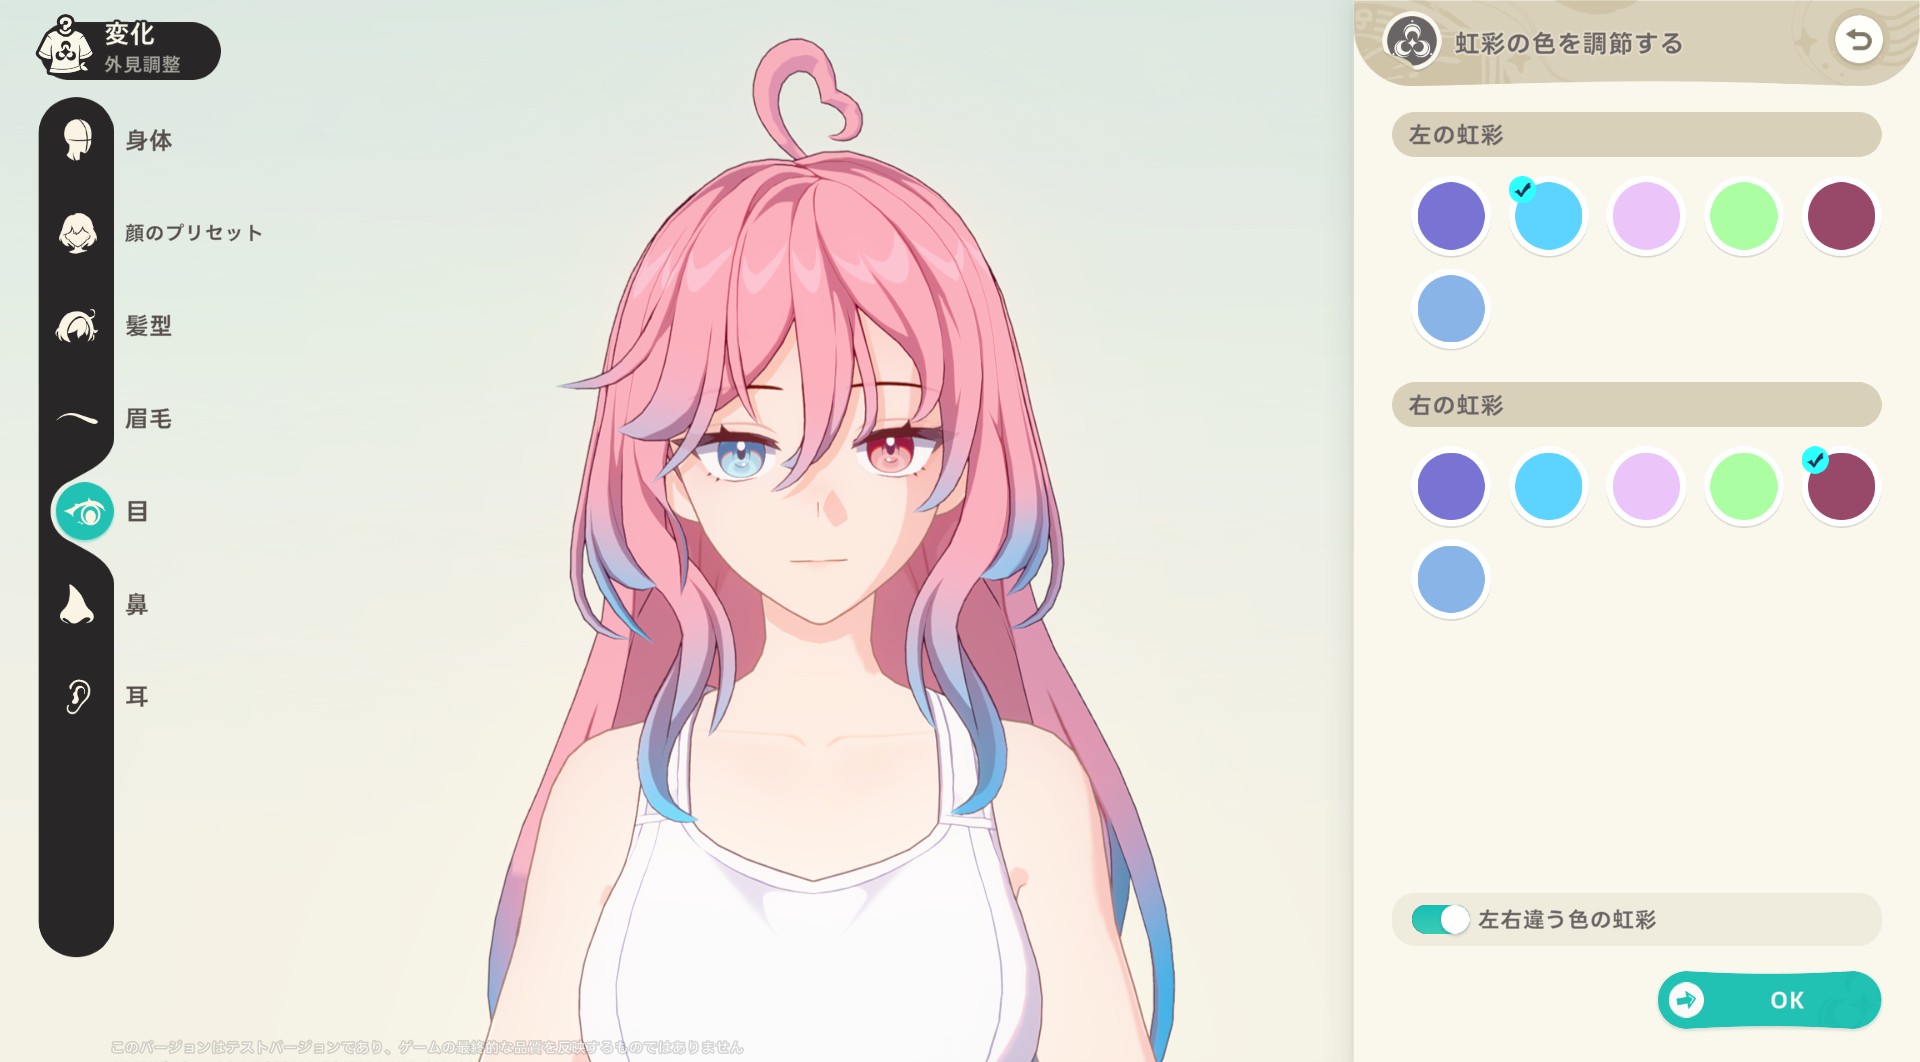Choose light green for the left iris
This screenshot has height=1062, width=1920.
coord(1743,216)
